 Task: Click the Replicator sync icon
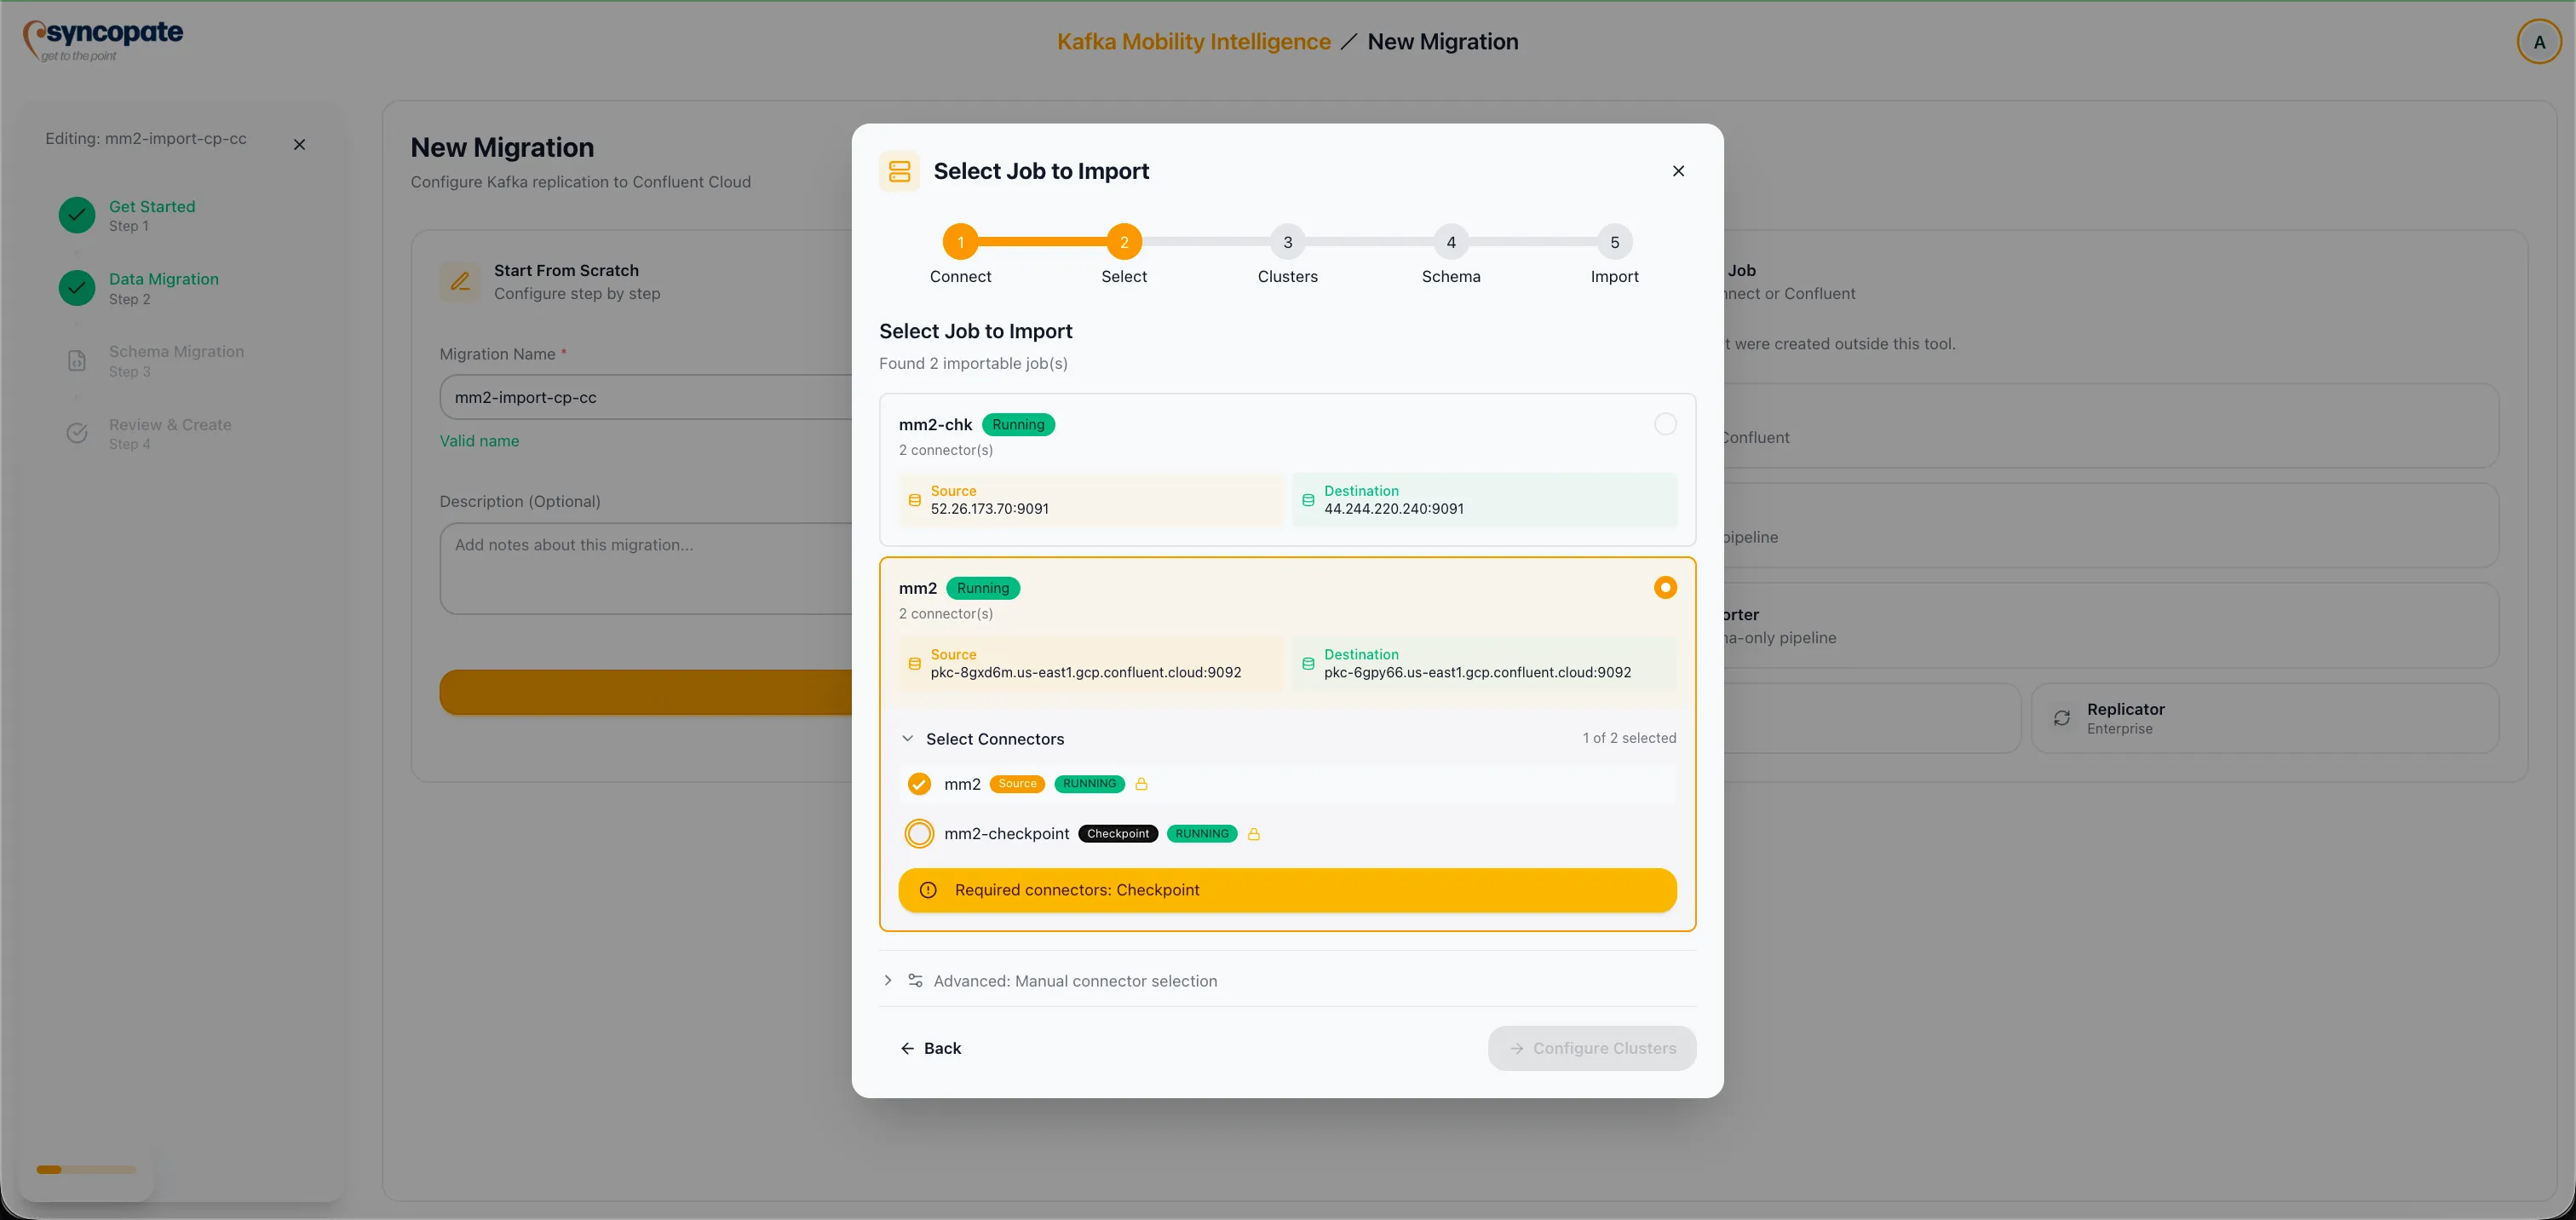pos(2062,718)
